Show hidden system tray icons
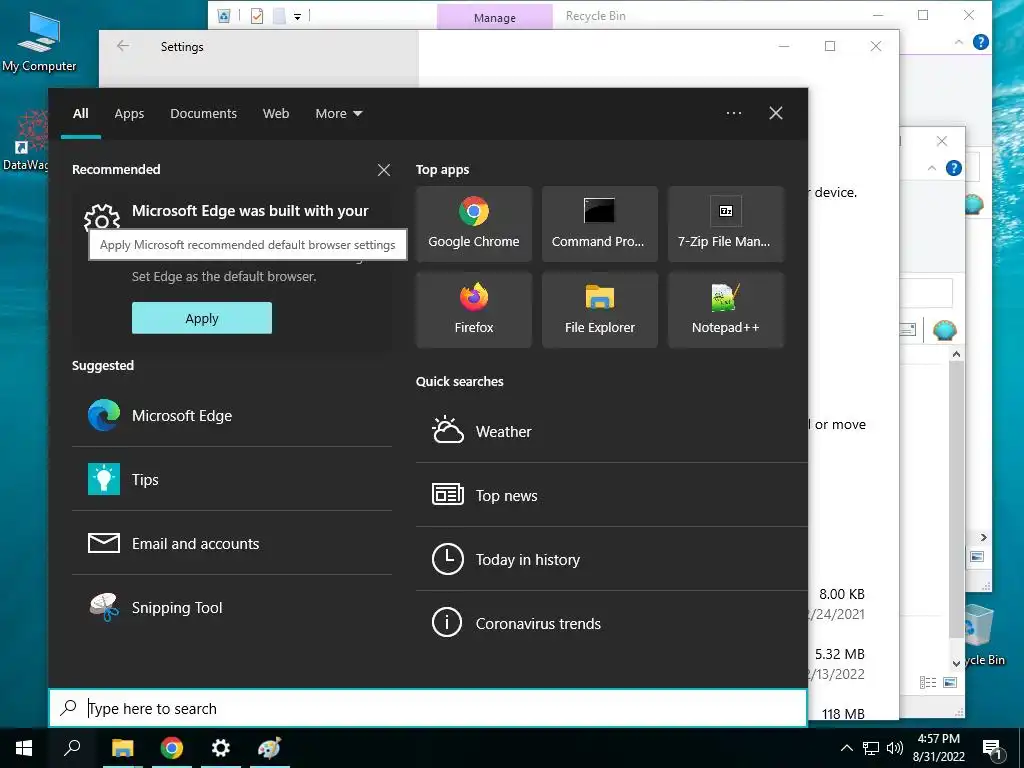Image resolution: width=1024 pixels, height=768 pixels. (846, 748)
